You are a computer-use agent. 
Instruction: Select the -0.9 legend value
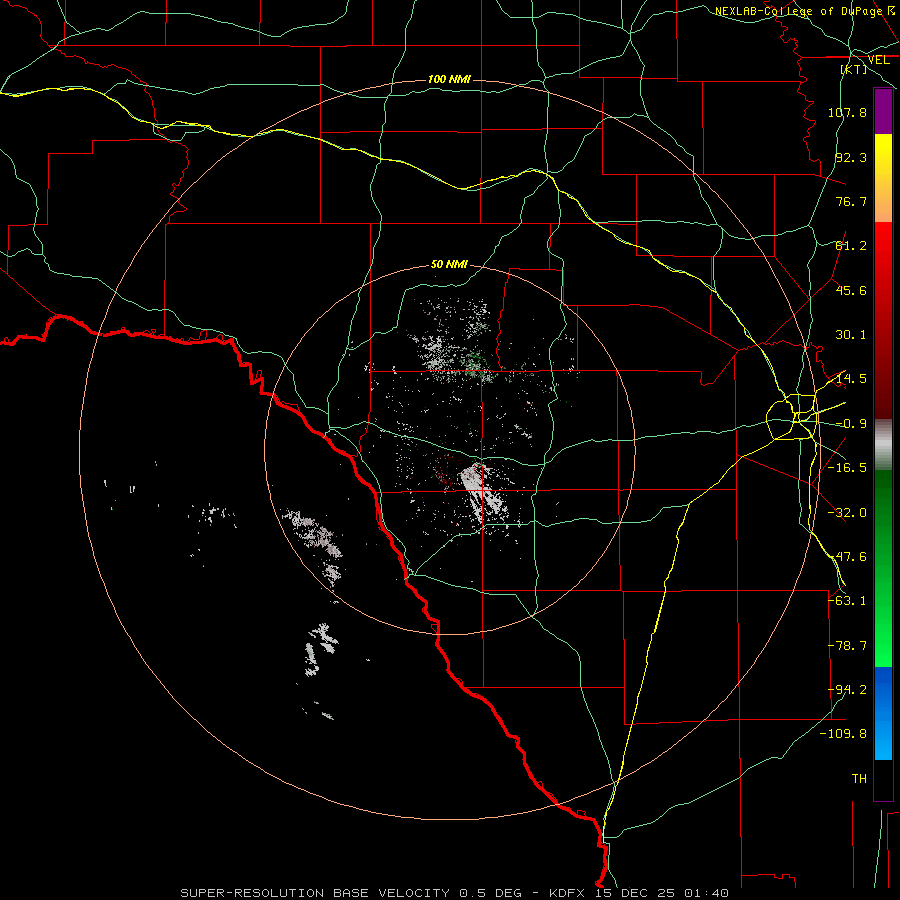pyautogui.click(x=851, y=424)
